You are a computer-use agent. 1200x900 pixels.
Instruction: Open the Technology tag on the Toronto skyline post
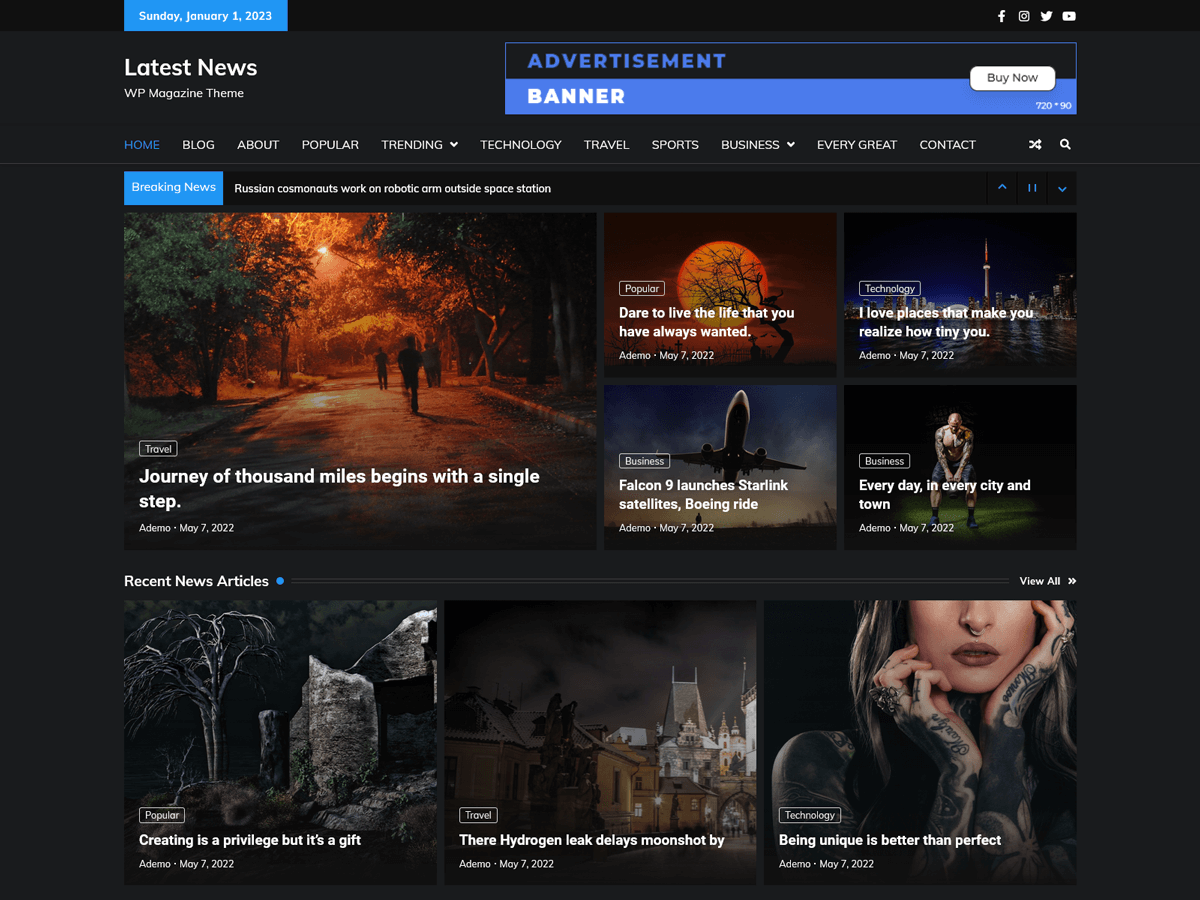click(889, 288)
